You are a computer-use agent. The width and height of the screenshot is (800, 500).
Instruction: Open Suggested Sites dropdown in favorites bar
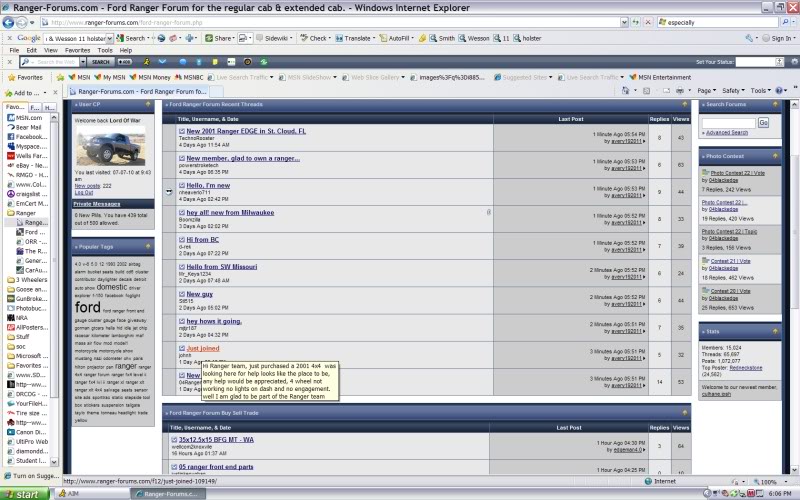(x=551, y=78)
